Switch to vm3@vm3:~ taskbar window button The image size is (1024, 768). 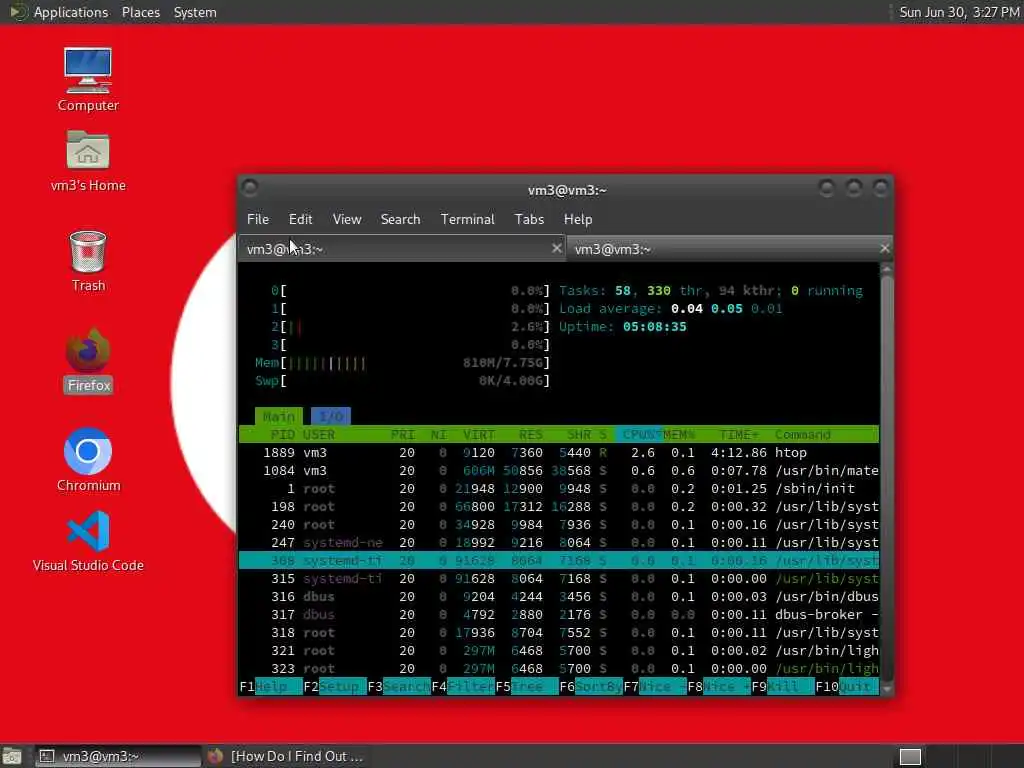[x=118, y=756]
